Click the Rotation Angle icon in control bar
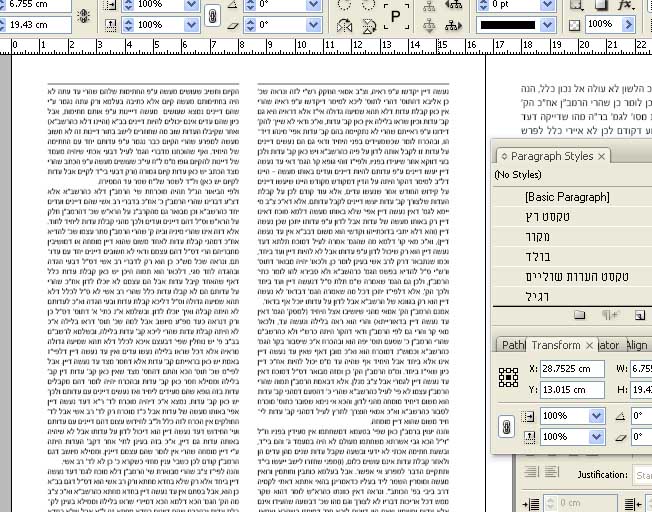The width and height of the screenshot is (652, 512). pos(233,4)
